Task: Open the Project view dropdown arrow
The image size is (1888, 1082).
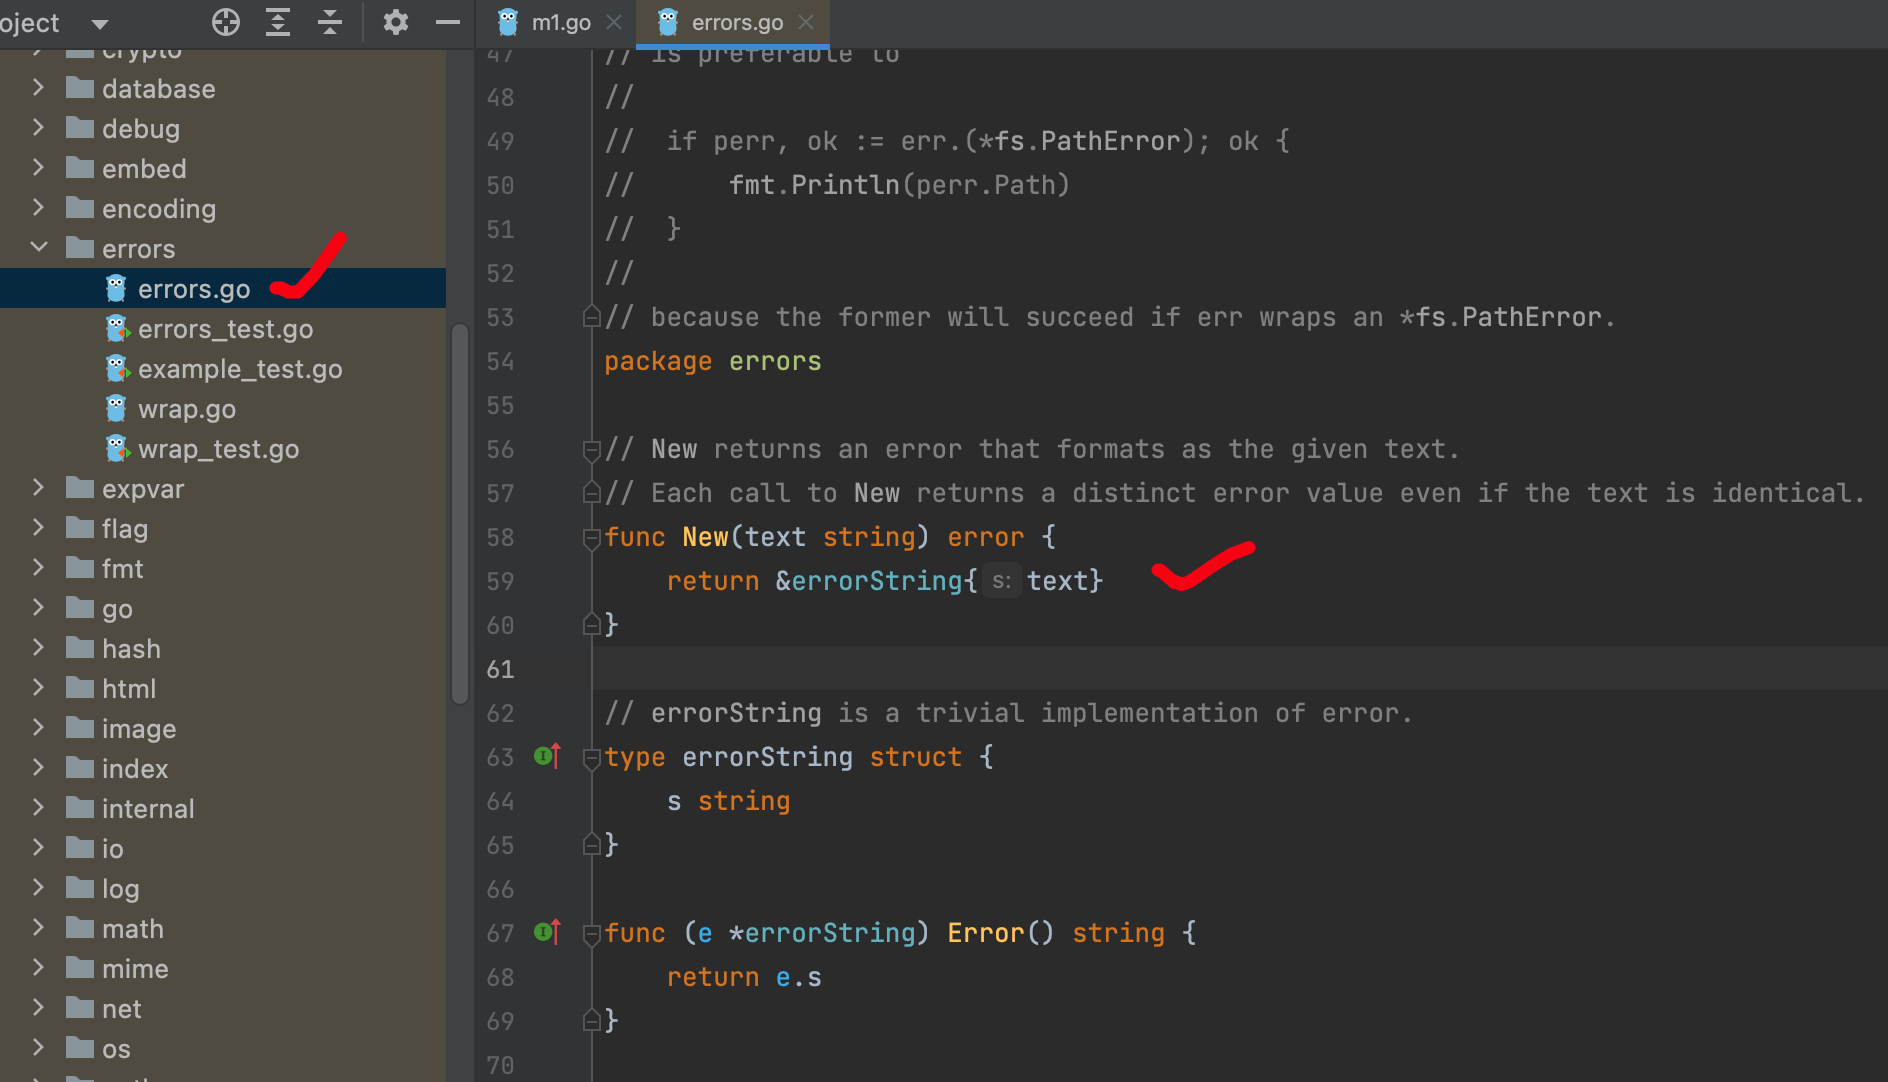Action: click(x=99, y=23)
